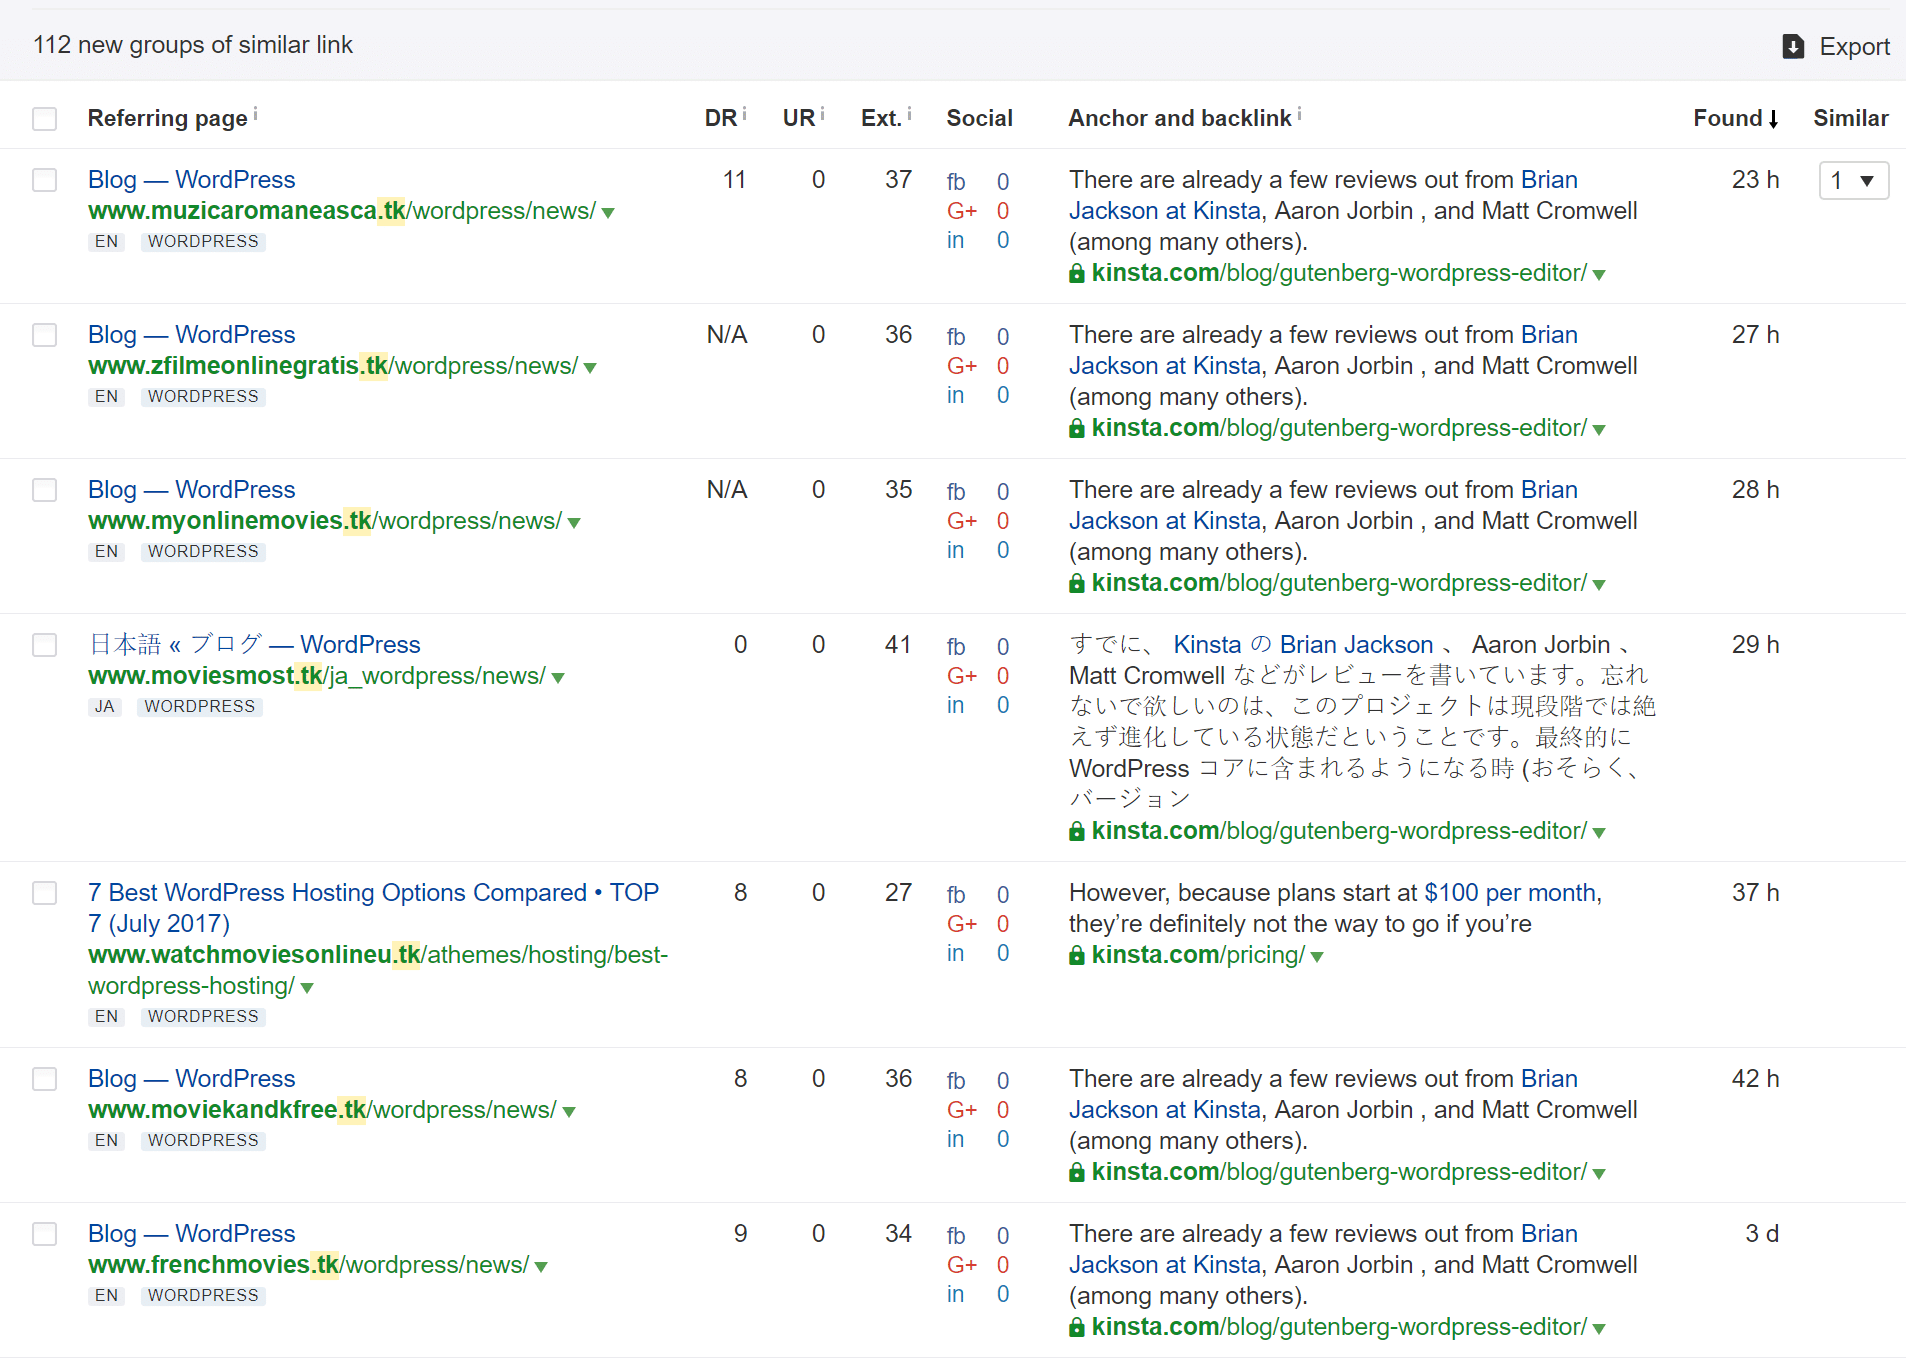Open the Similar count dropdown on the first row
1906x1369 pixels.
[1854, 180]
